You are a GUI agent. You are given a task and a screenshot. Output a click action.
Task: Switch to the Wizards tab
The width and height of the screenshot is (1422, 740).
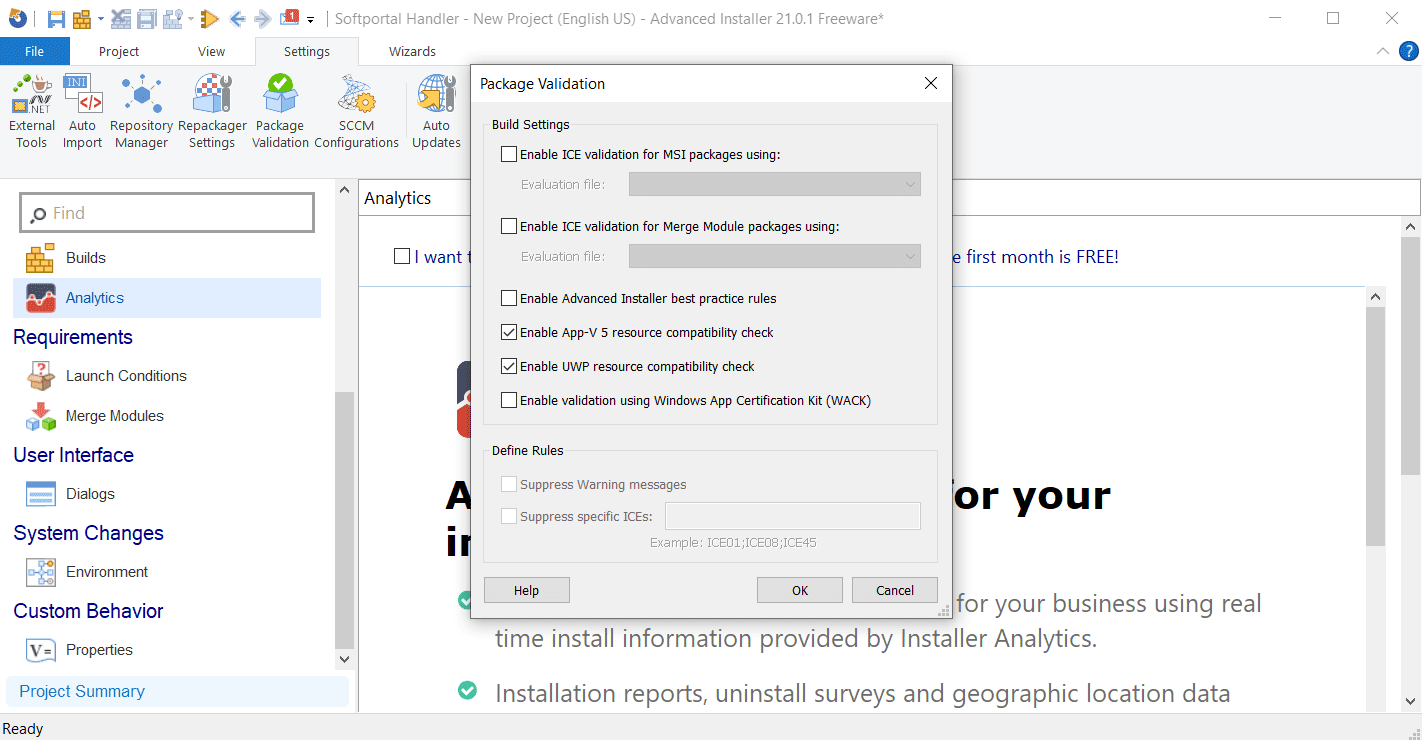tap(413, 51)
